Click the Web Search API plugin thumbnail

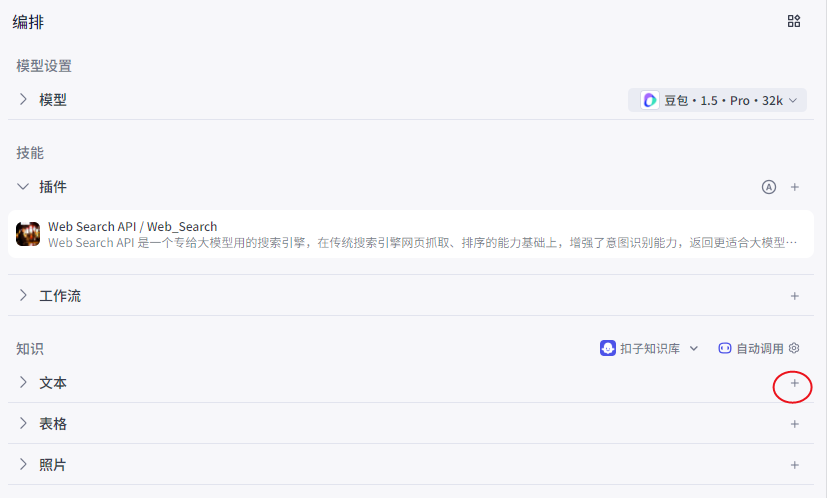tap(28, 234)
